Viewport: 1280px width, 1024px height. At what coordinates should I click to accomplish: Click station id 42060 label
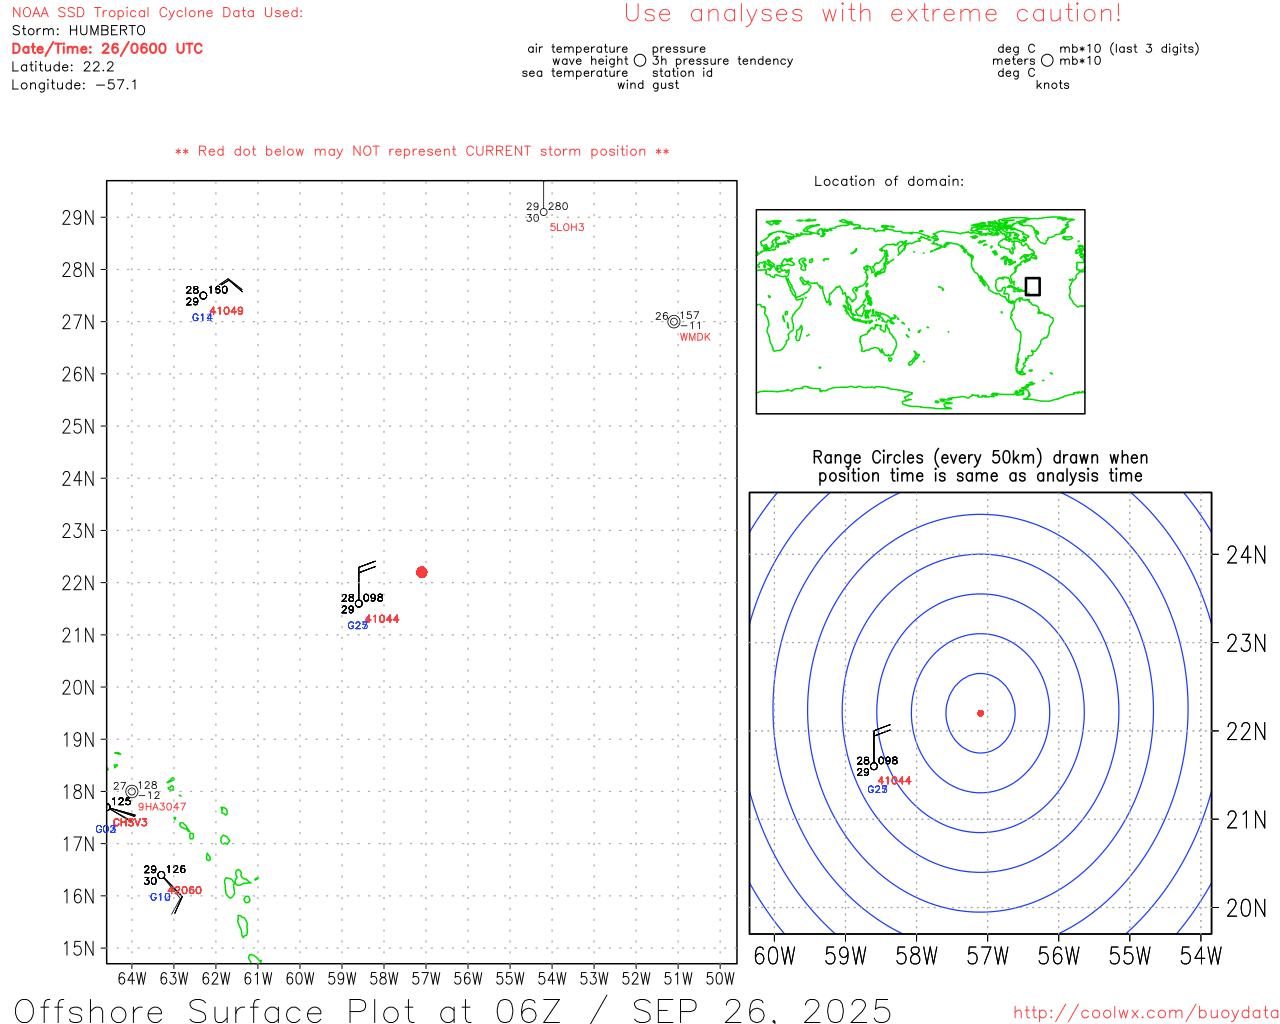click(185, 890)
